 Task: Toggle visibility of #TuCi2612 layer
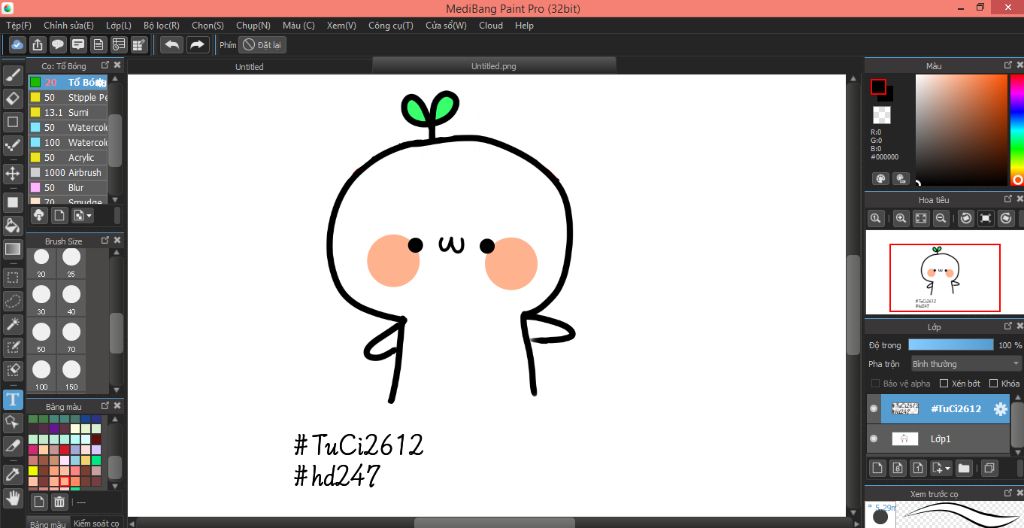point(874,409)
